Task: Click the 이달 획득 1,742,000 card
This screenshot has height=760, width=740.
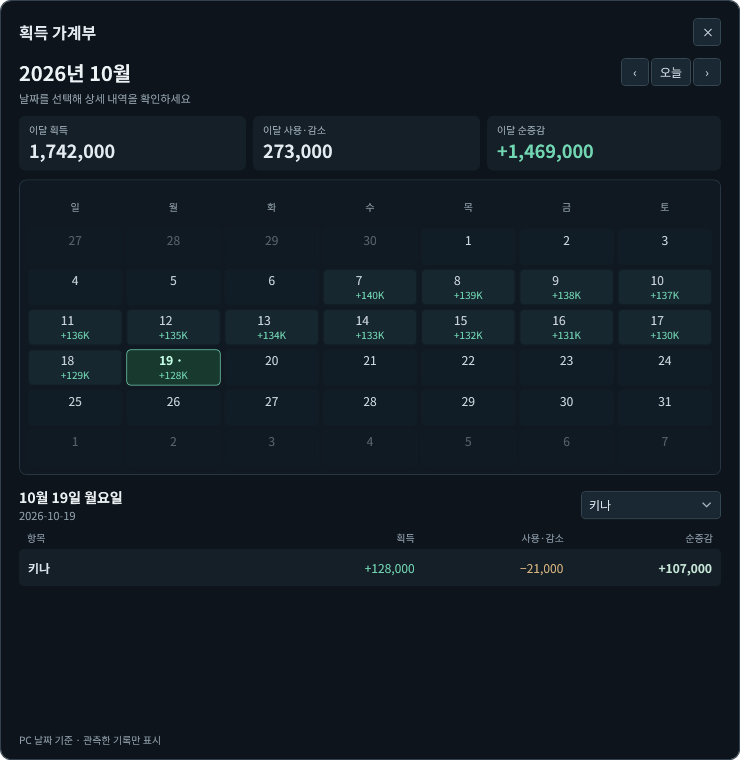Action: click(132, 143)
